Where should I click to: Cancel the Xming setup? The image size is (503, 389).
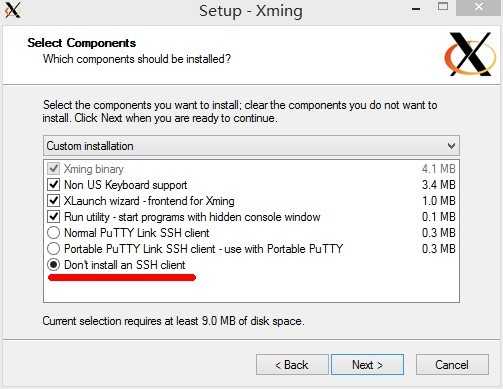452,365
